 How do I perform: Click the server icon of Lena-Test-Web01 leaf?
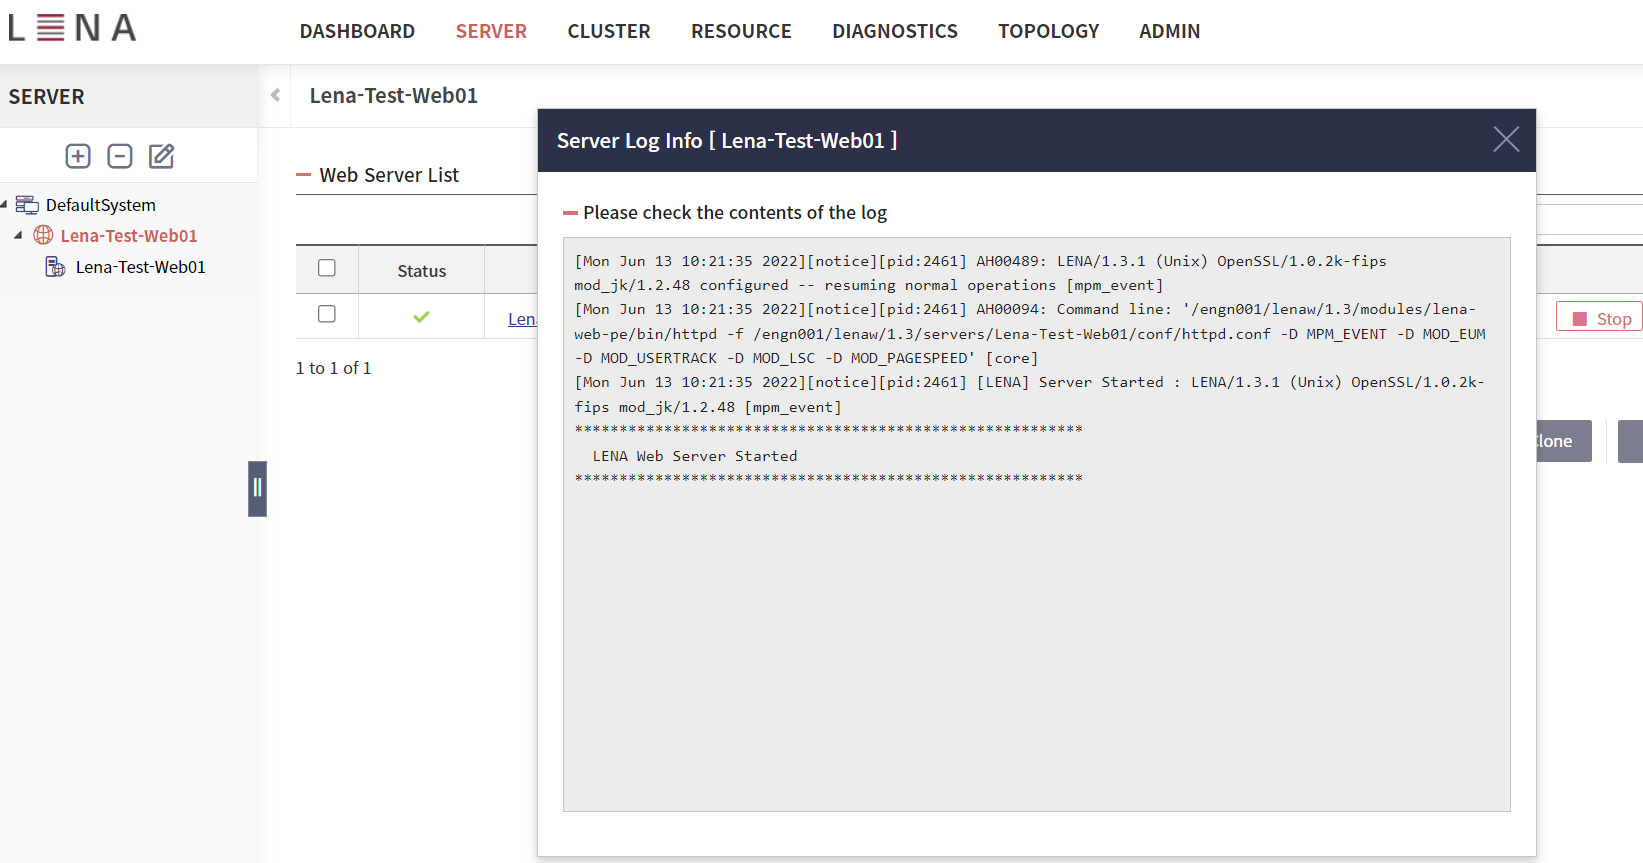55,267
